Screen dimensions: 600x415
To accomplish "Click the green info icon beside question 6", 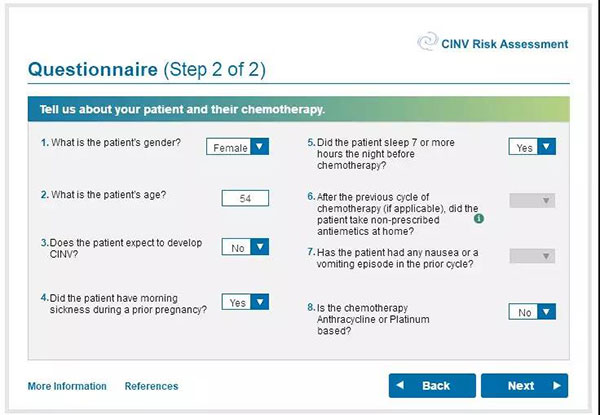I will (479, 219).
